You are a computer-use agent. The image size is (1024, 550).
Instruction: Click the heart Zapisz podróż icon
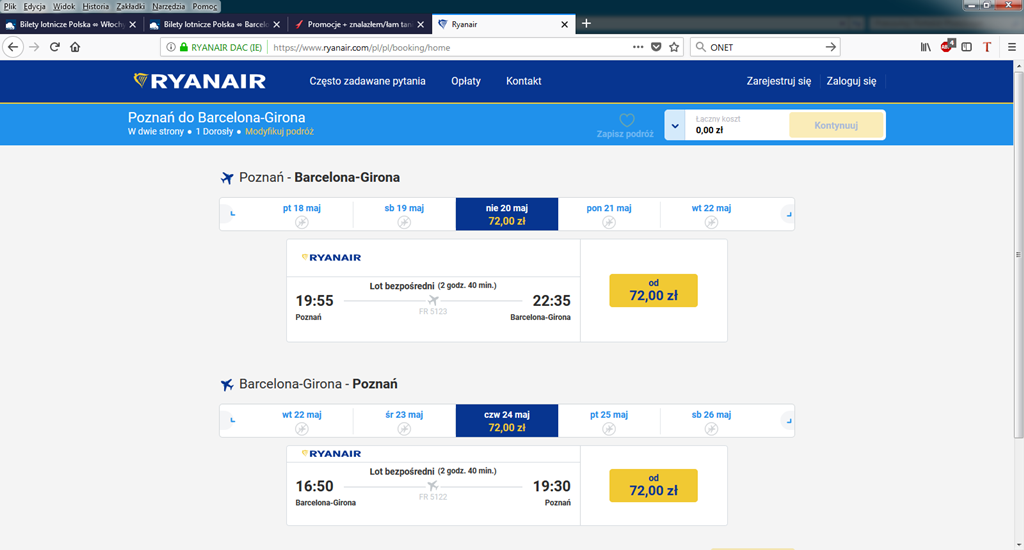pyautogui.click(x=626, y=120)
